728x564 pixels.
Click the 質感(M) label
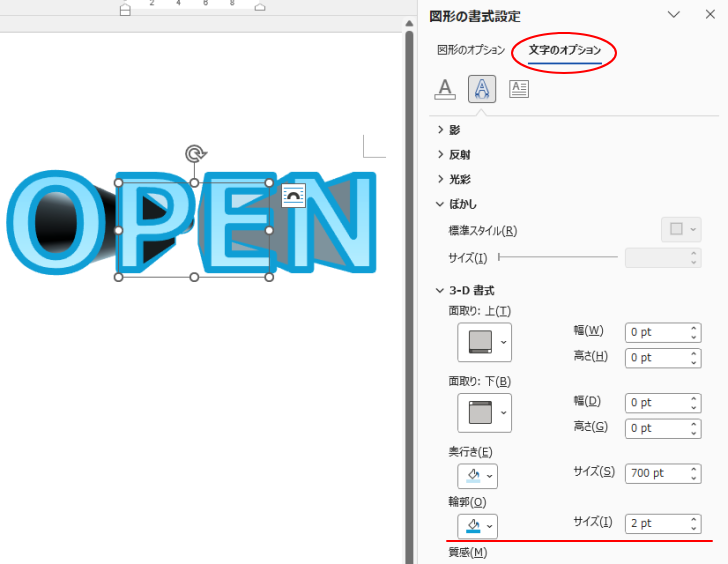coord(468,552)
